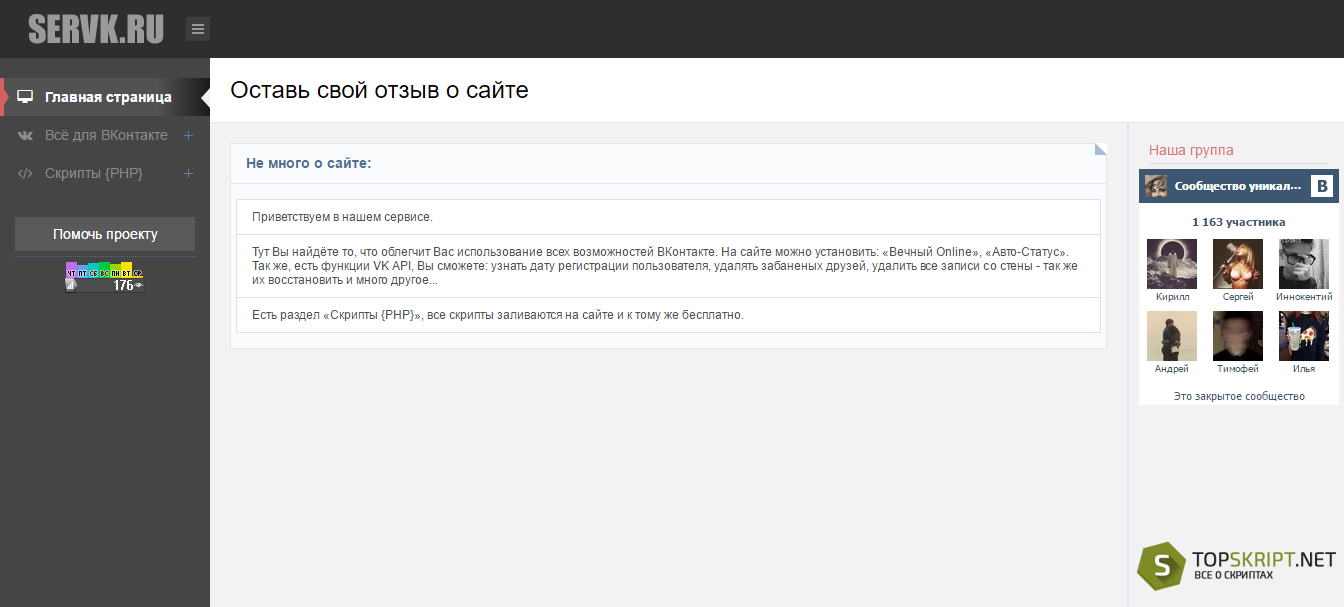Open the Всё для ВКонтакте menu
The height and width of the screenshot is (607, 1344).
105,135
